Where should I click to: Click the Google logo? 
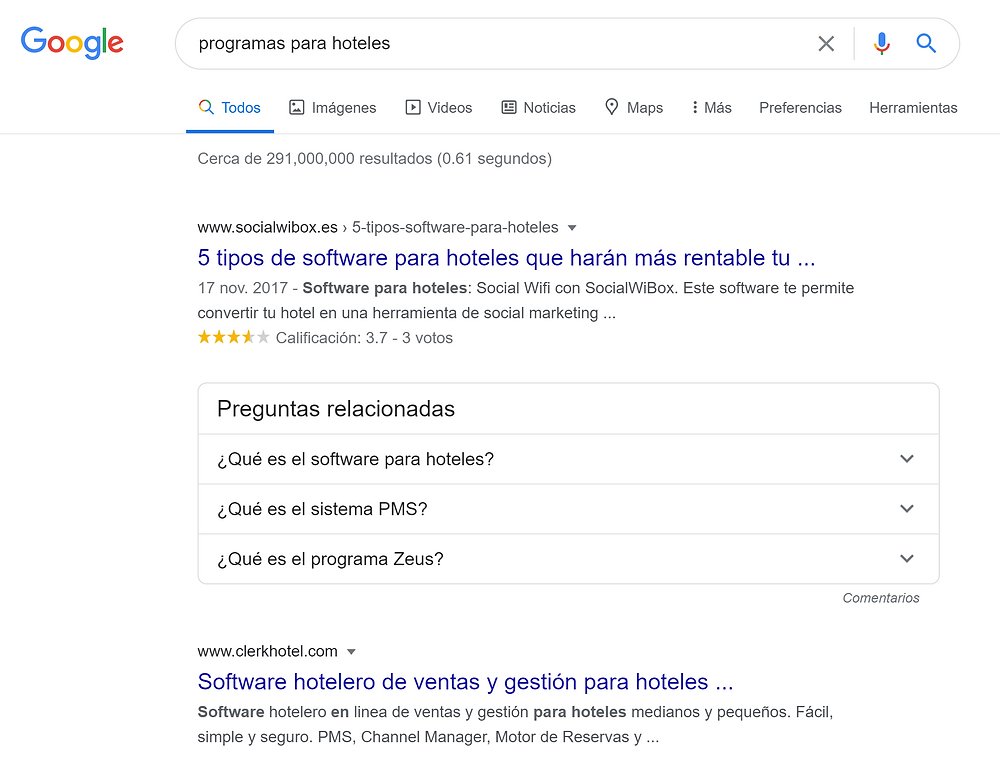(72, 43)
